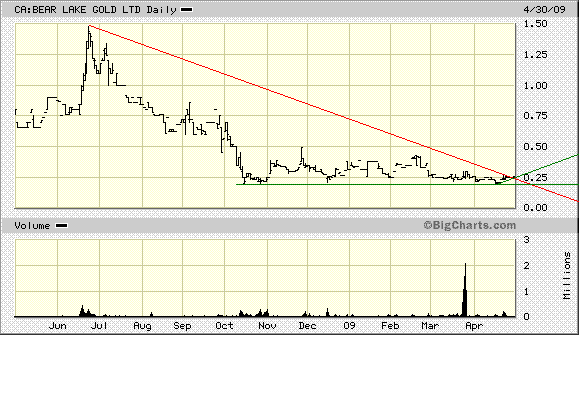Click the 1.00 price axis label
This screenshot has height=405, width=579.
tap(535, 85)
